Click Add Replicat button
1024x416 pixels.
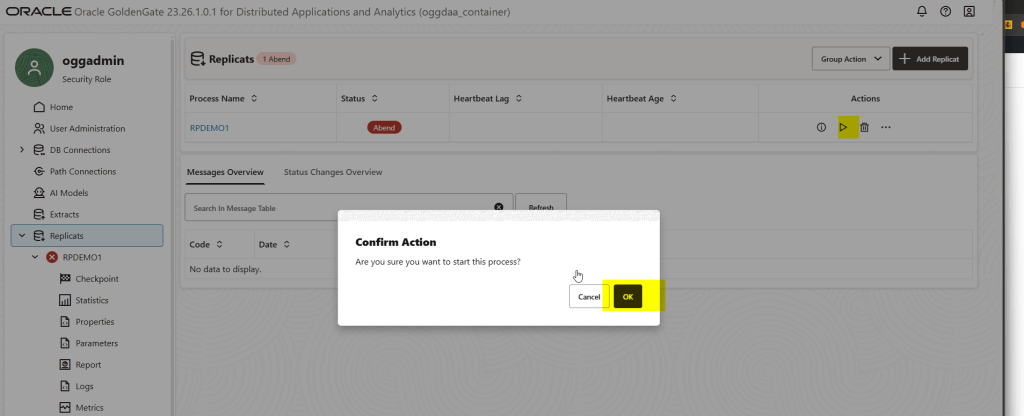(x=930, y=59)
